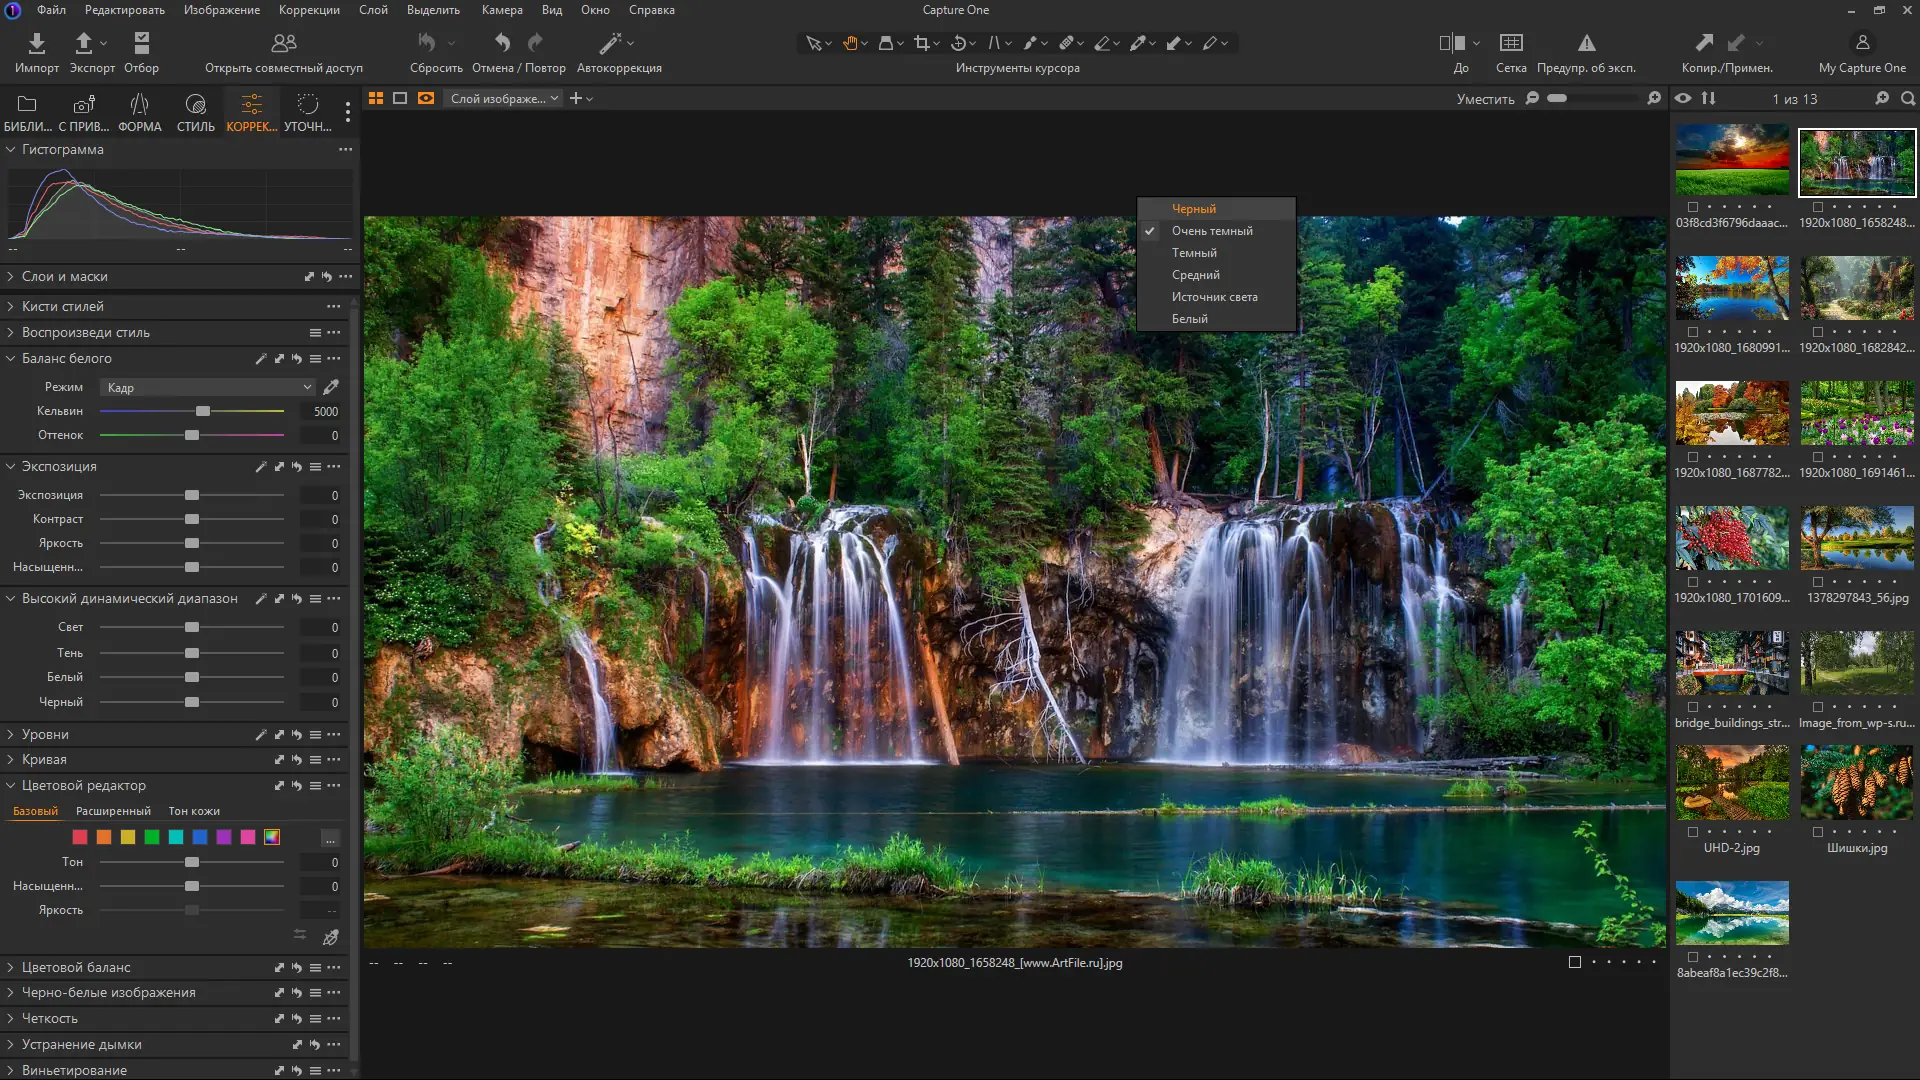The height and width of the screenshot is (1080, 1920).
Task: Select the red color swatch
Action: (80, 837)
